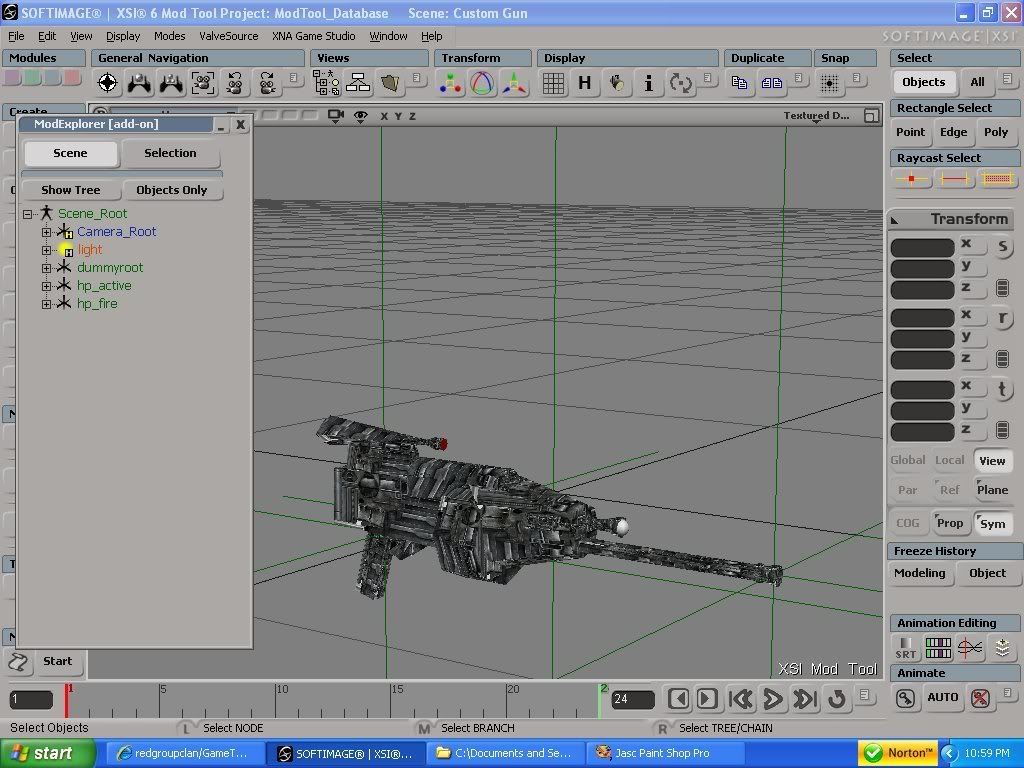Click the play forward button

pyautogui.click(x=773, y=699)
